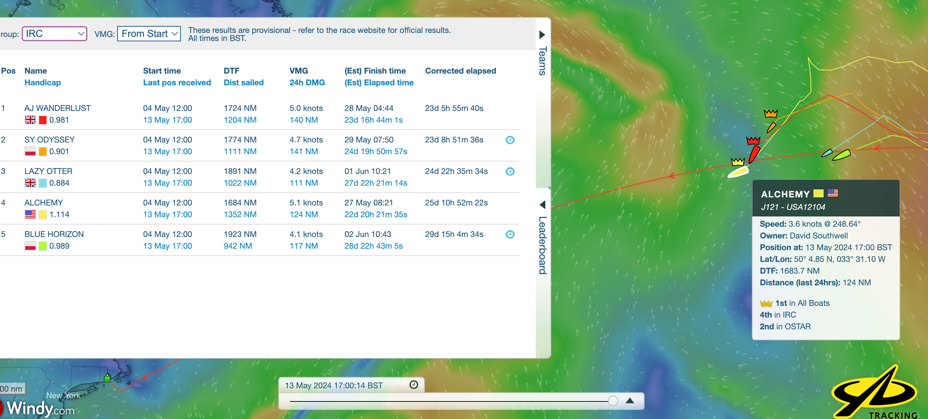This screenshot has height=419, width=928.
Task: Click the clock icon for LAZY OTTER
Action: point(510,172)
